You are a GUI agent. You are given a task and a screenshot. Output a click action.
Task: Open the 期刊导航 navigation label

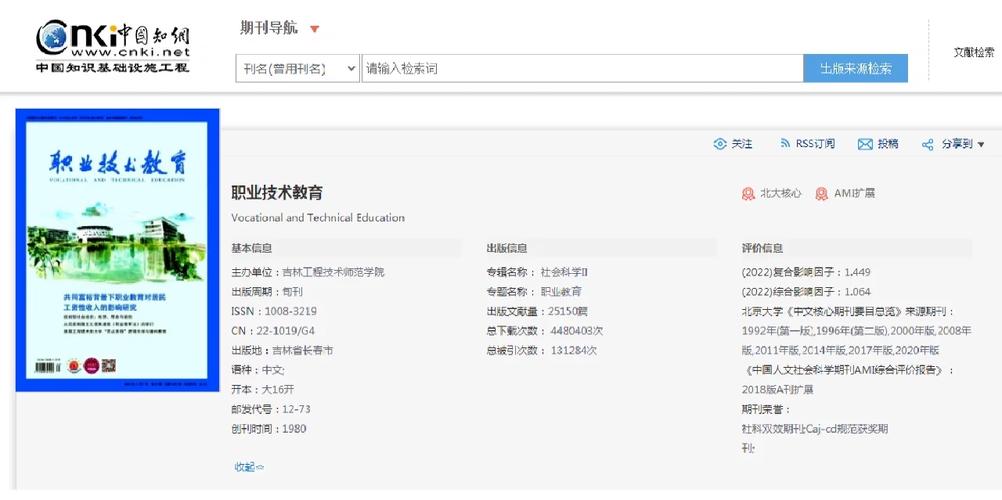[x=269, y=28]
